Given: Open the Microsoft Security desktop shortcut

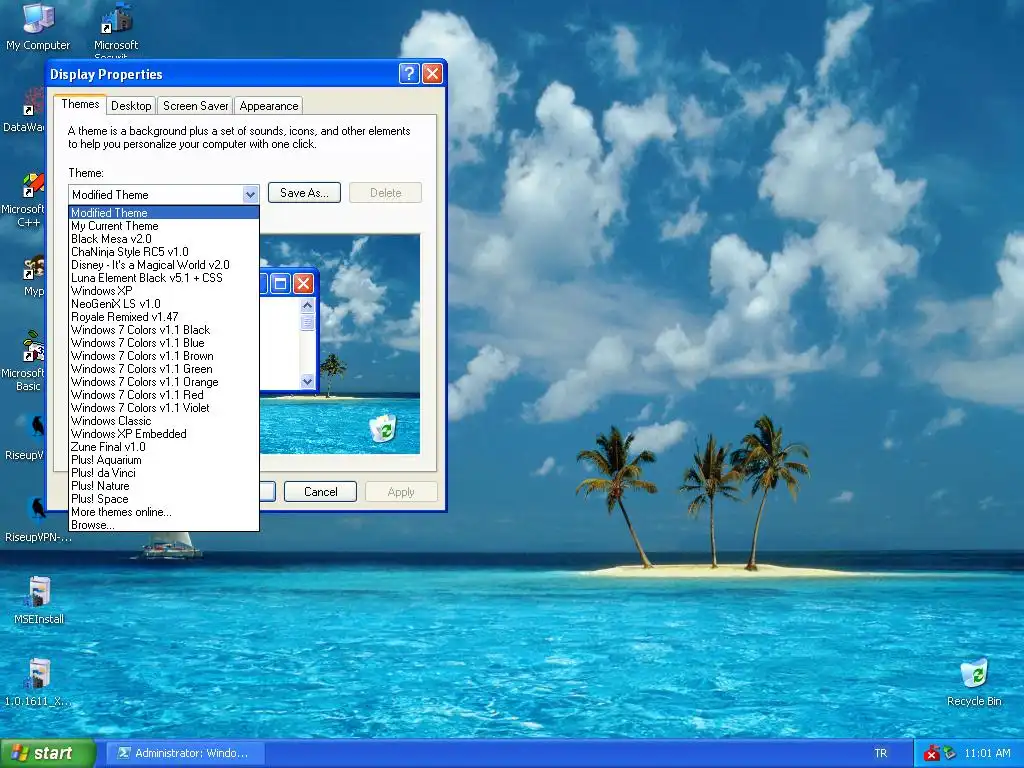Looking at the screenshot, I should tap(116, 31).
